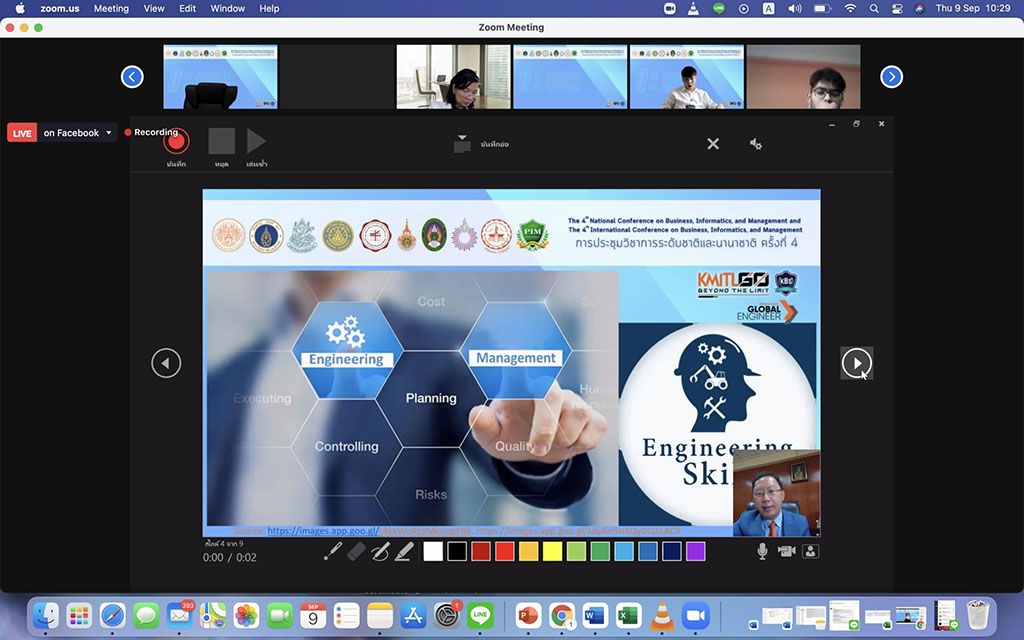Click the presenter webcam overlay on the slide
1024x640 pixels.
776,493
